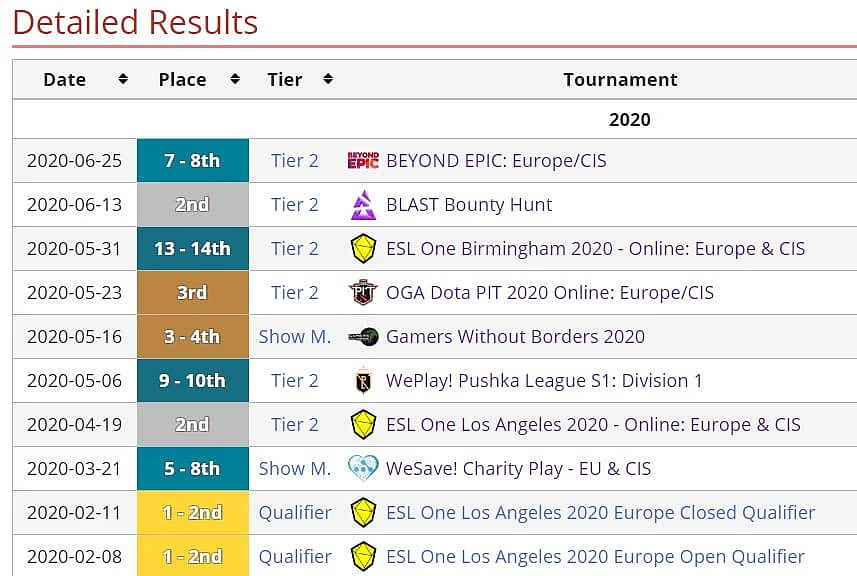Click the Tournament column header
Viewport: 857px width, 576px height.
pyautogui.click(x=620, y=80)
